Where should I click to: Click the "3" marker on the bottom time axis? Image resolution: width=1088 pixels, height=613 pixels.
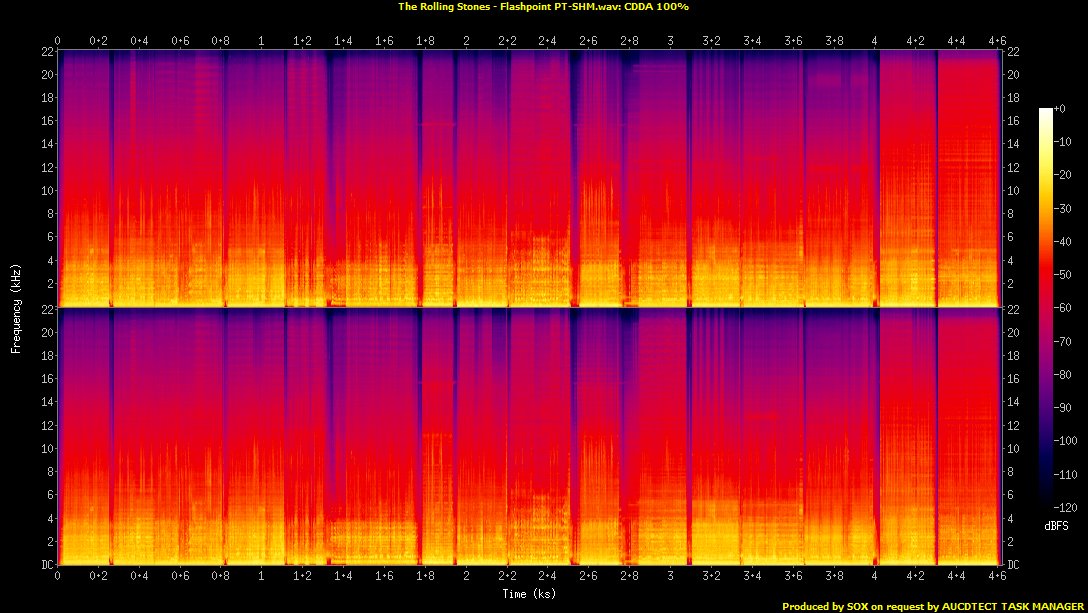(670, 577)
